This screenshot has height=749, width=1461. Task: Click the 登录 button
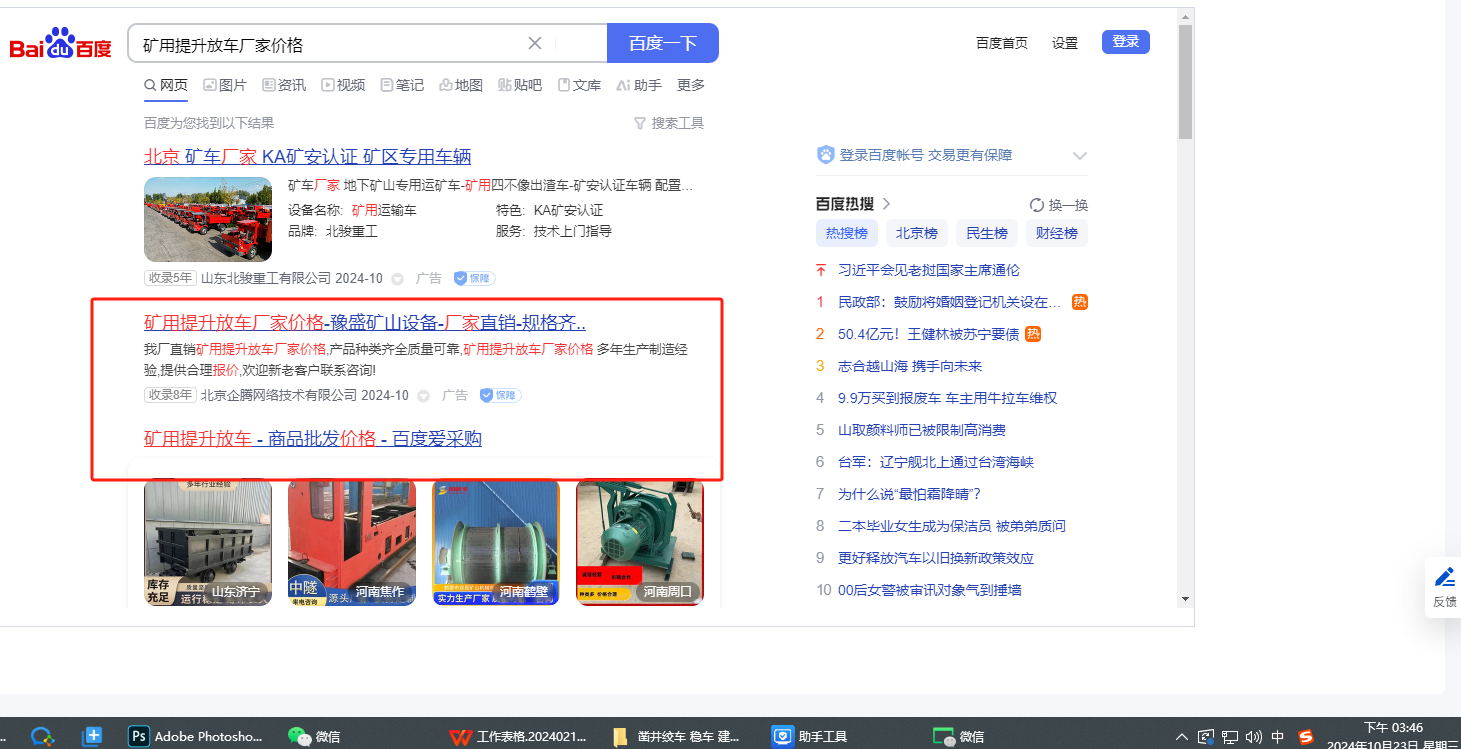pos(1126,42)
